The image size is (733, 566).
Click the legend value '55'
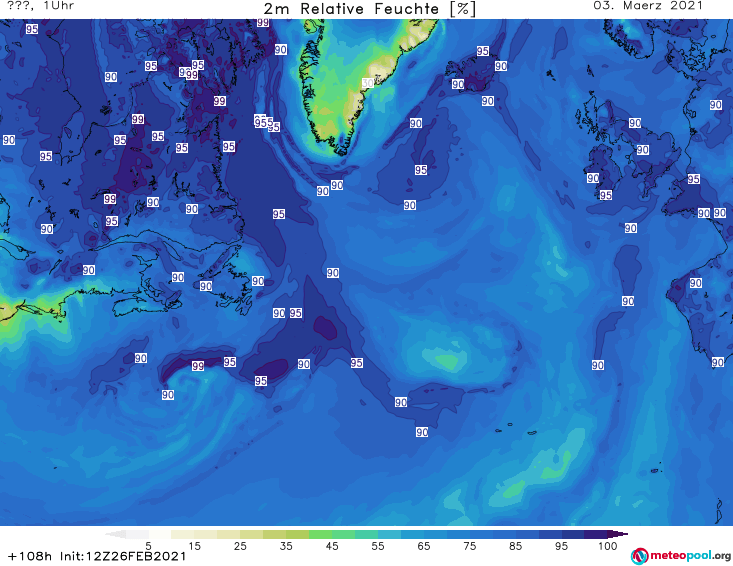click(x=378, y=546)
